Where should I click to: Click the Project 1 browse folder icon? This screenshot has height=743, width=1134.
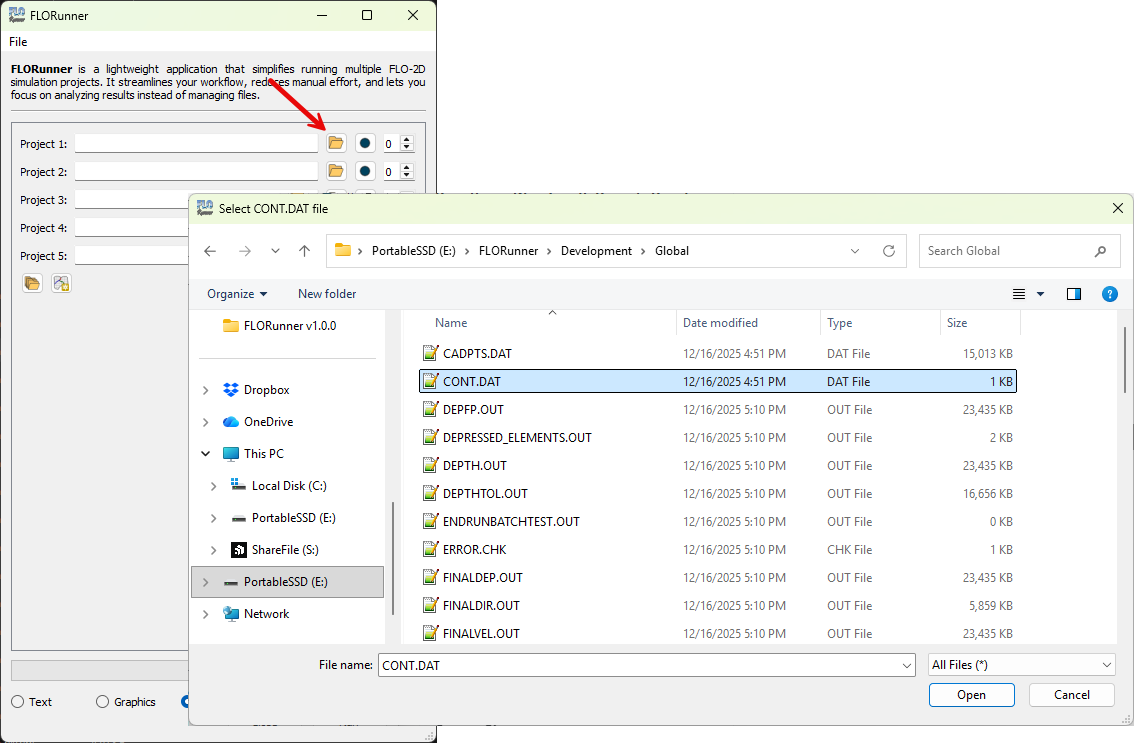(336, 144)
